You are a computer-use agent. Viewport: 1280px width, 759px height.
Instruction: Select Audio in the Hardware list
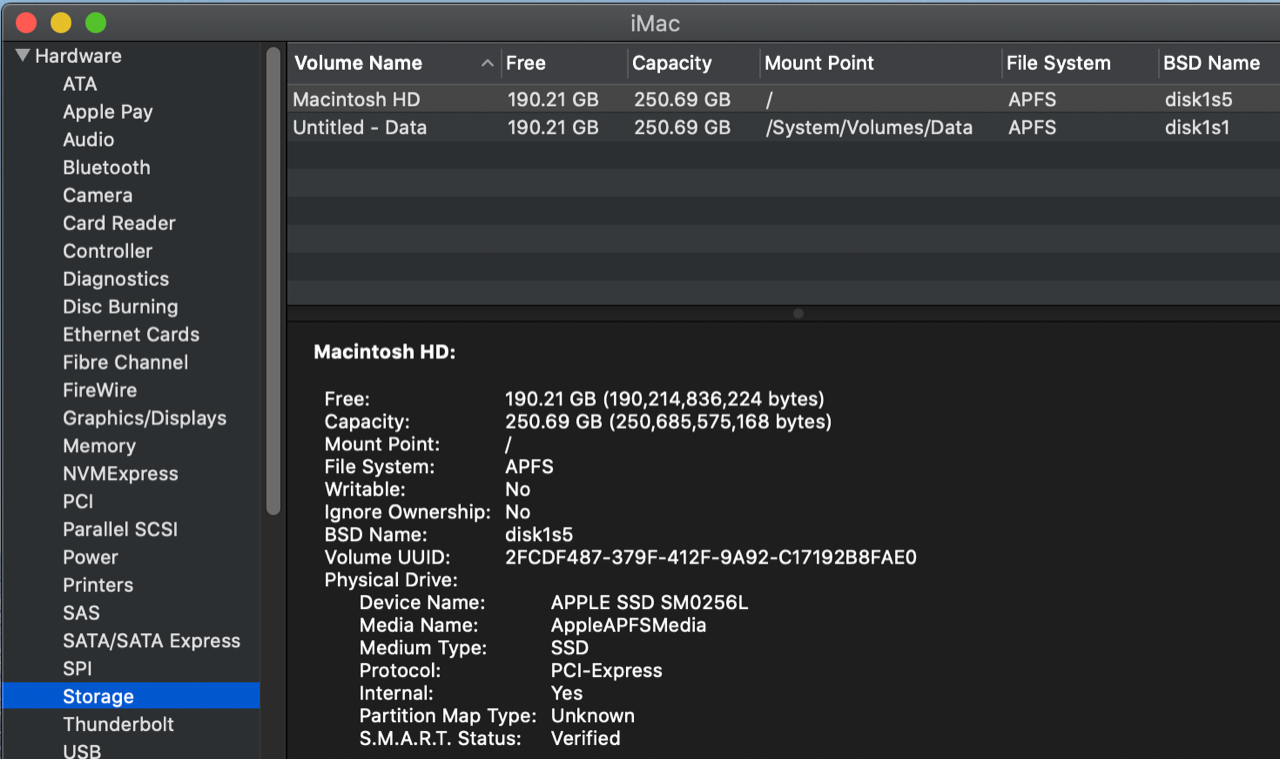(x=88, y=140)
